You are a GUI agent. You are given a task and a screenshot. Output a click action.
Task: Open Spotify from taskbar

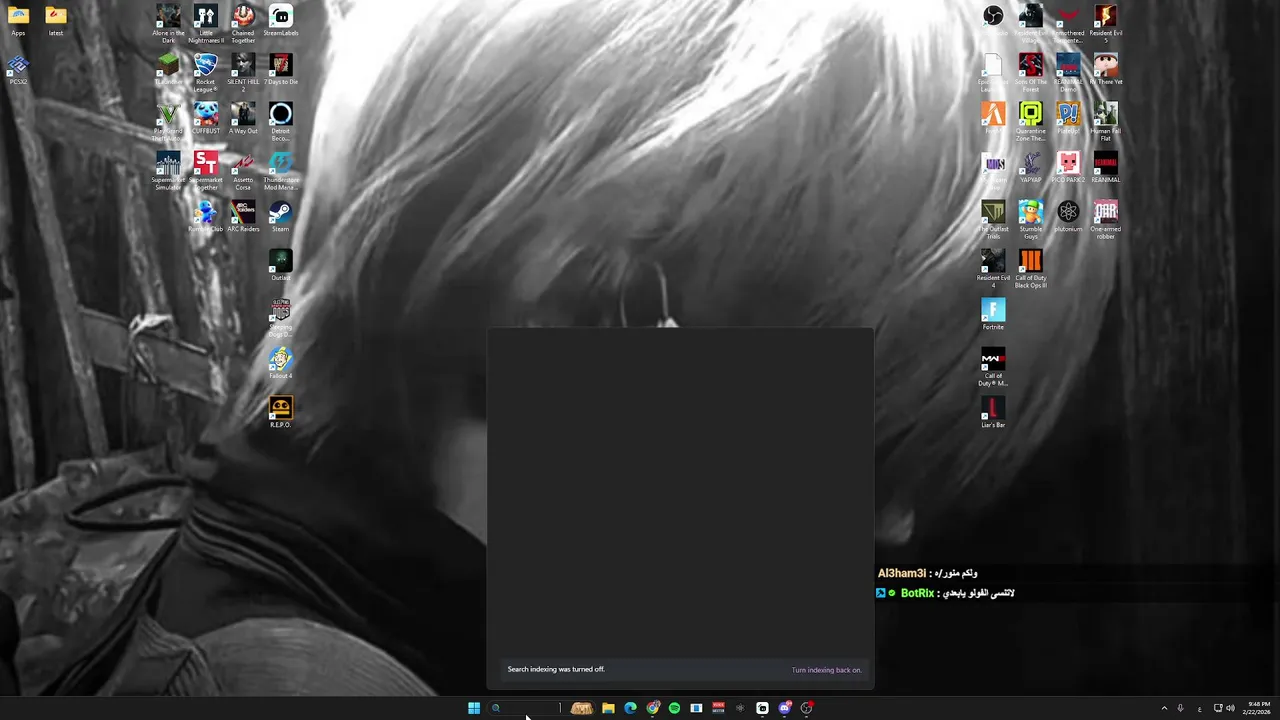674,708
